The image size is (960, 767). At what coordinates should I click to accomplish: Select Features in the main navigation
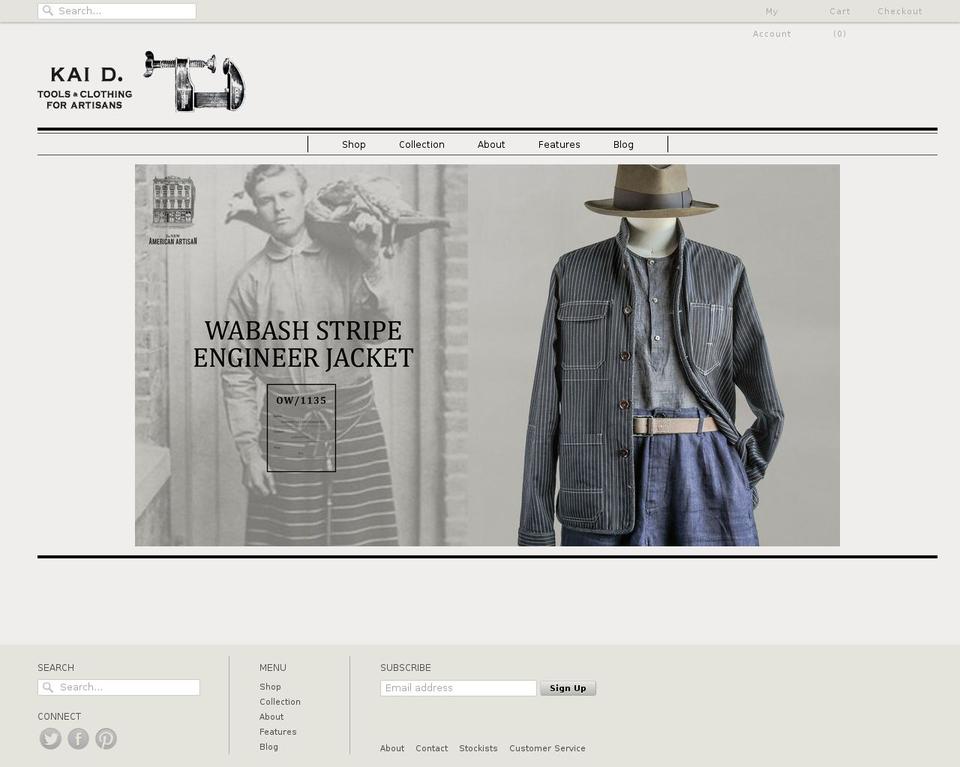coord(559,144)
